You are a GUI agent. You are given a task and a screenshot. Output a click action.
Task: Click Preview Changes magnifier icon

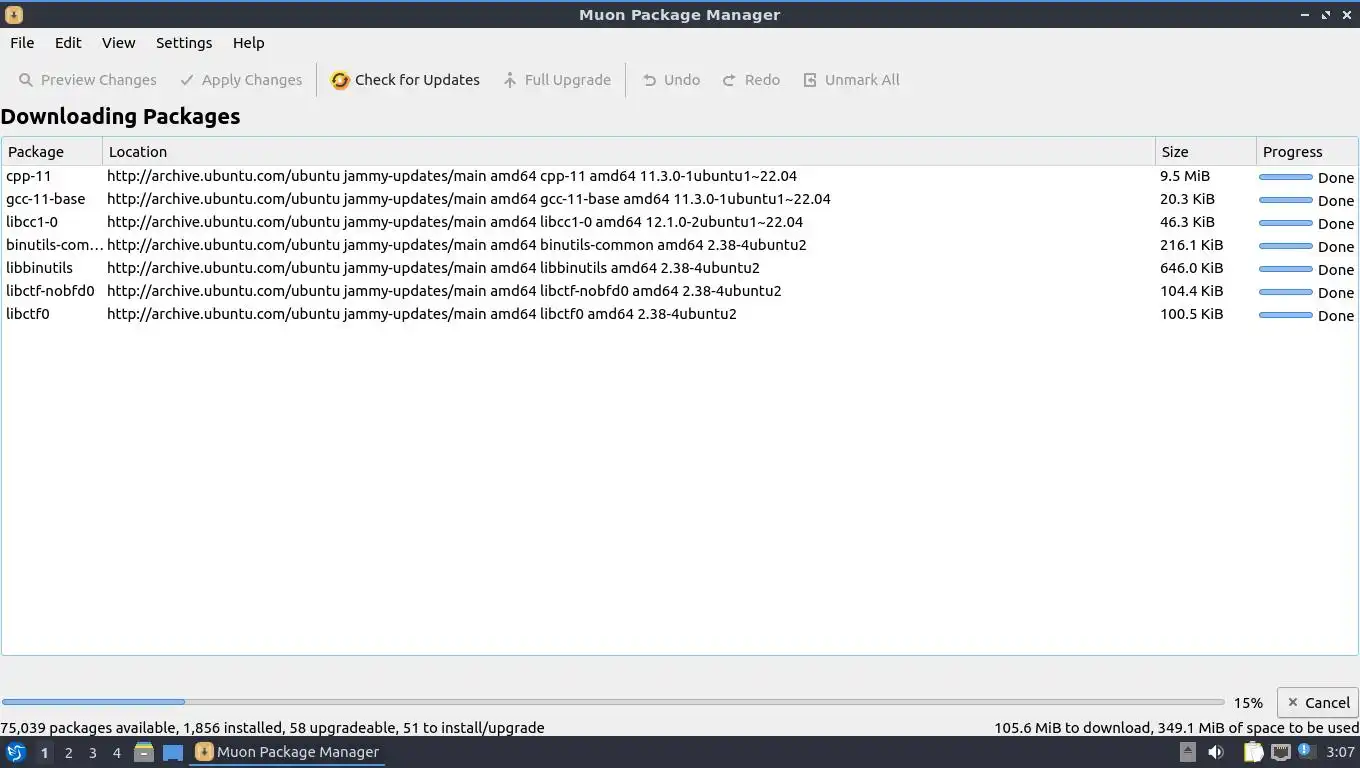[26, 80]
